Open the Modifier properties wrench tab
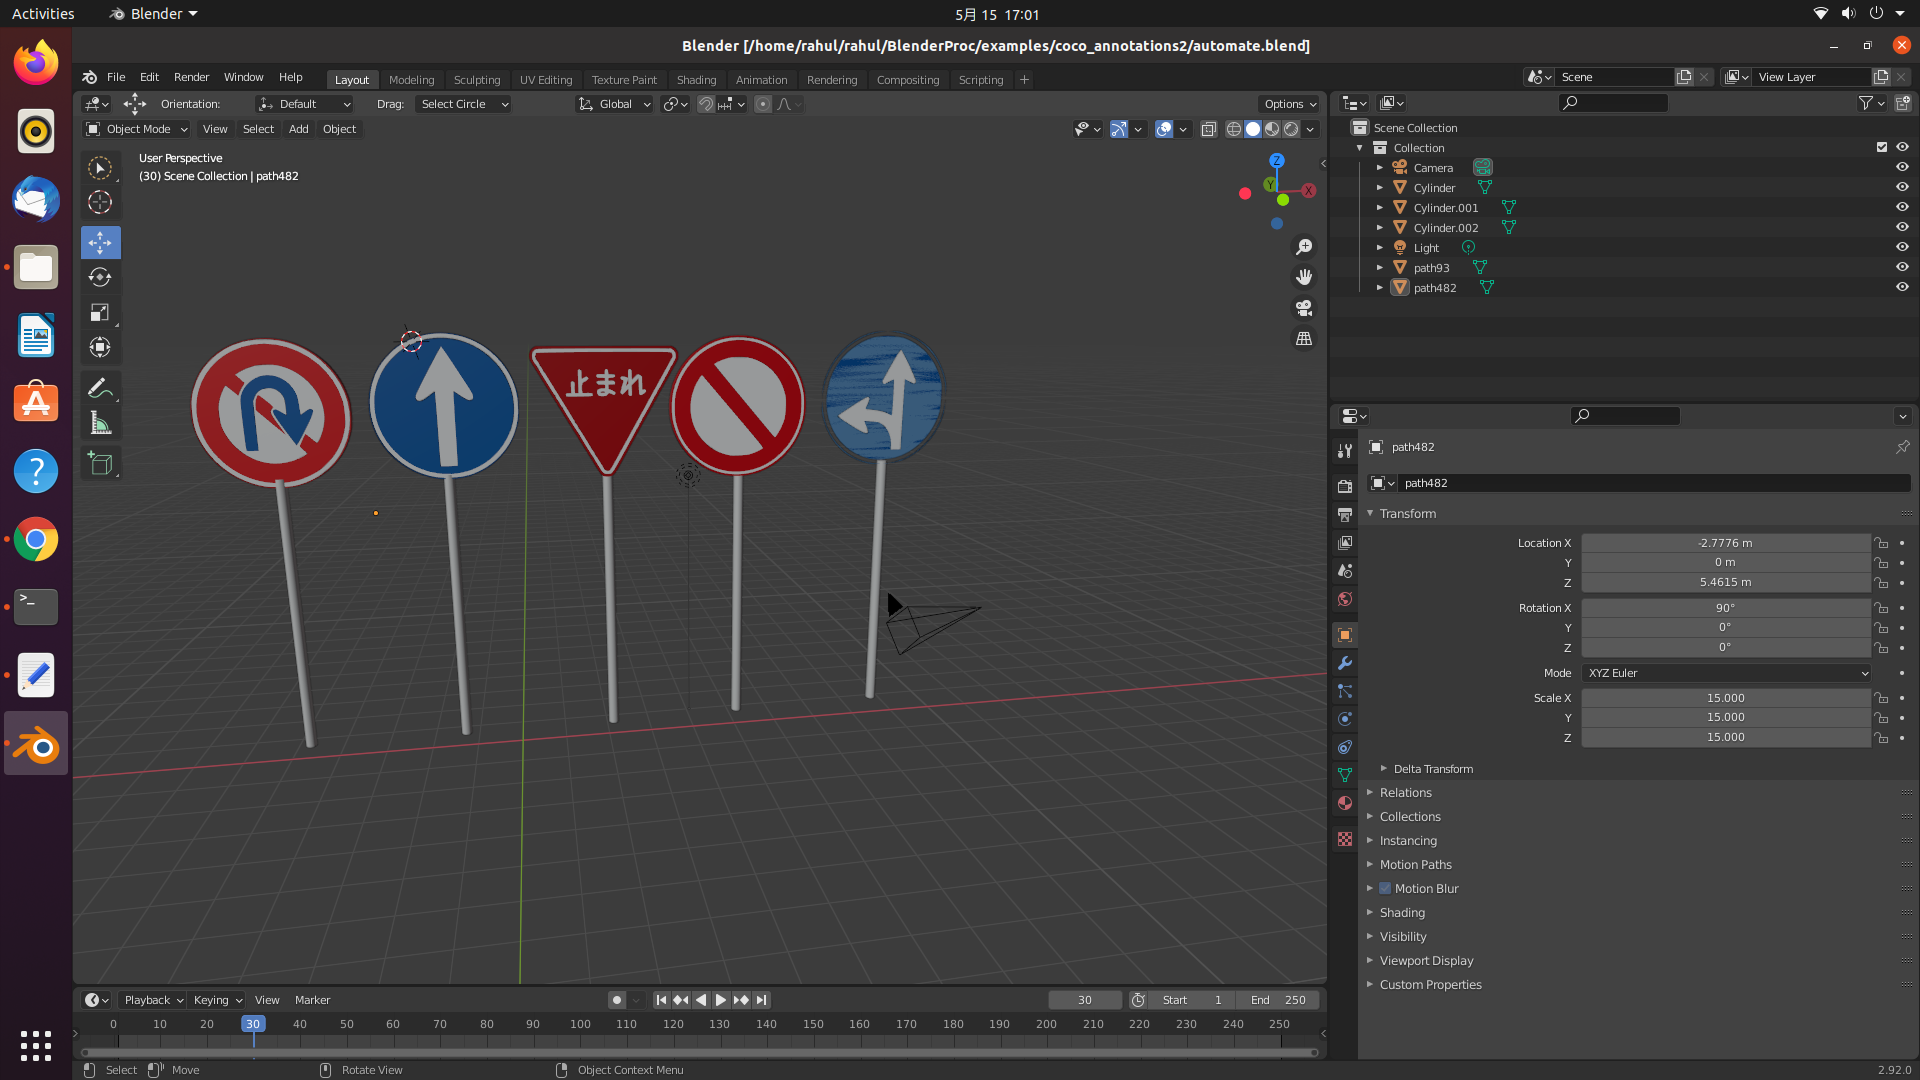This screenshot has width=1920, height=1080. [1345, 663]
